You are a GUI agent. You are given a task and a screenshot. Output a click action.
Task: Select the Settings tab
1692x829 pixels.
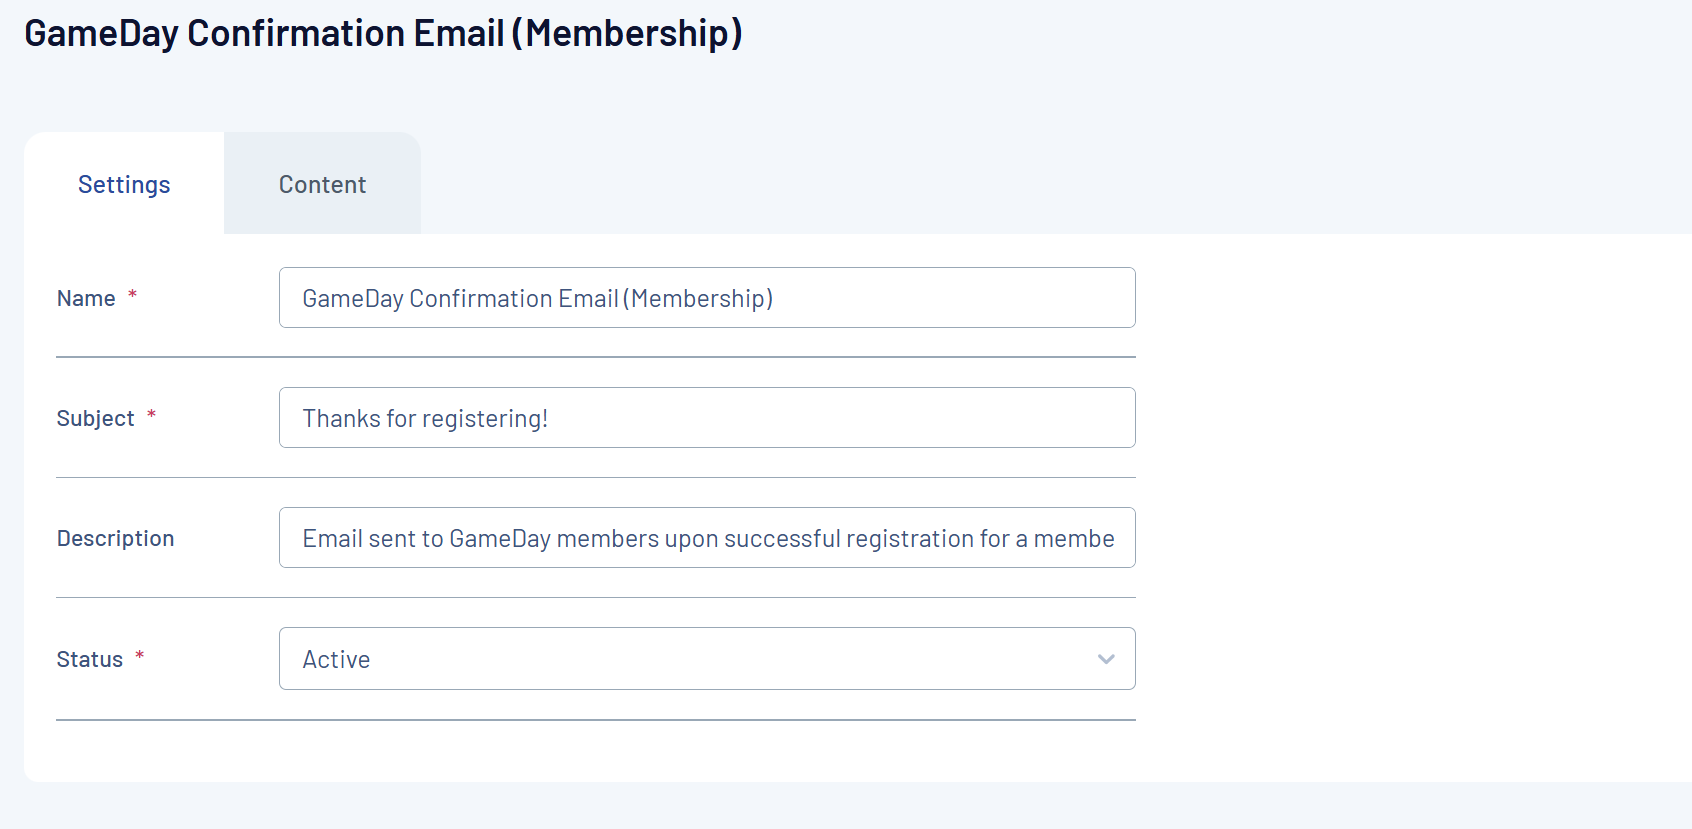click(124, 185)
